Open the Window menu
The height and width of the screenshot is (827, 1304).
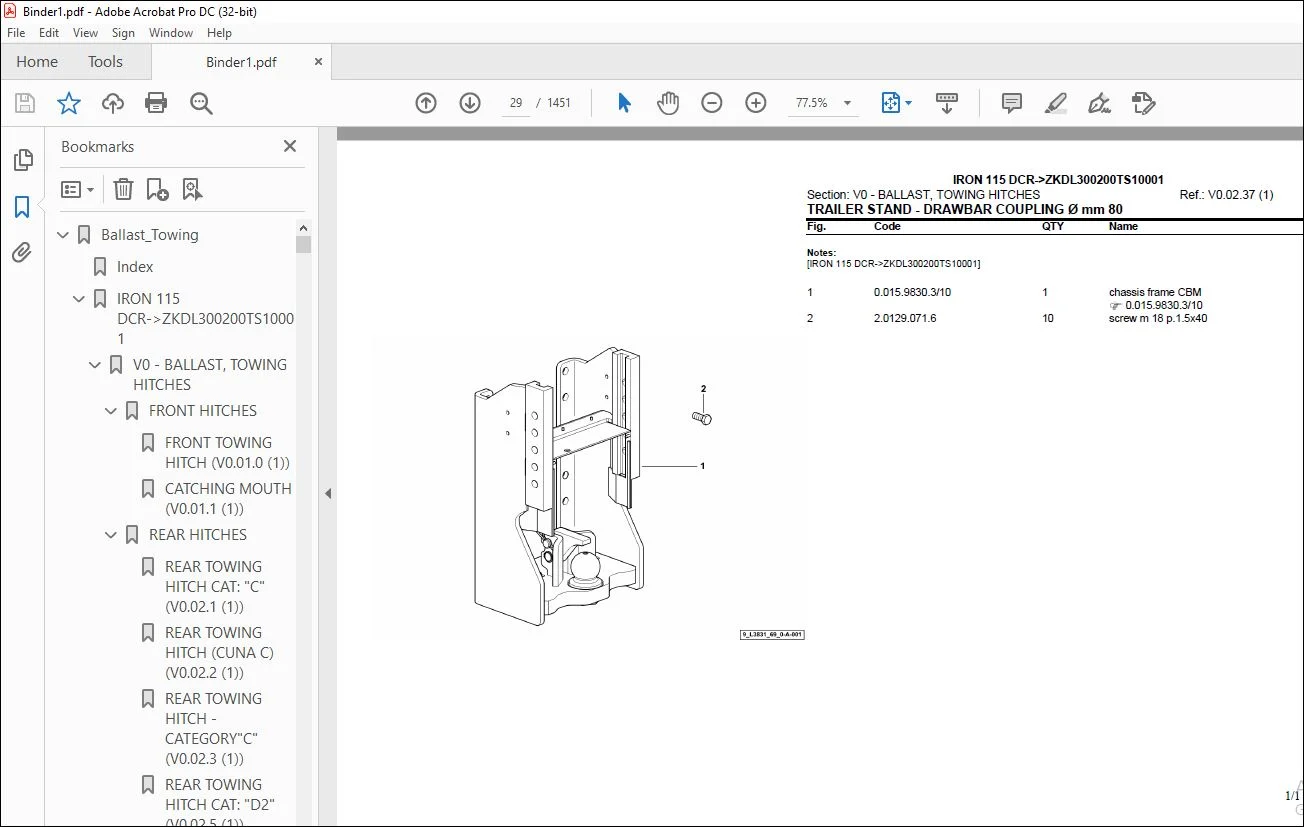pyautogui.click(x=171, y=33)
